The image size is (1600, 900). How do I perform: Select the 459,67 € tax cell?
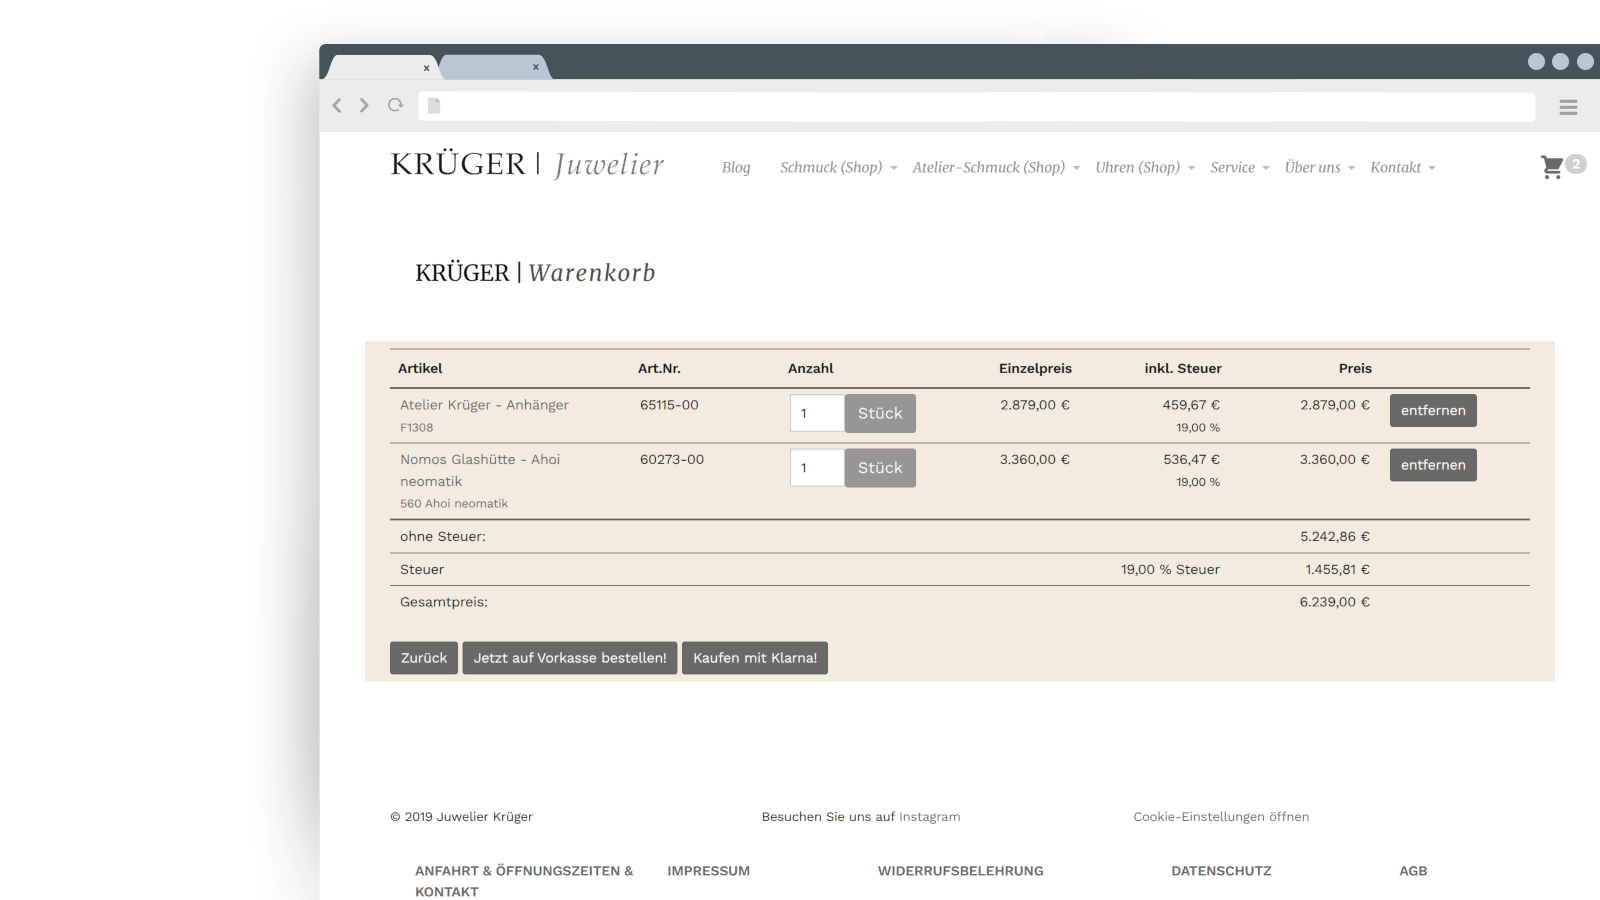(1191, 405)
